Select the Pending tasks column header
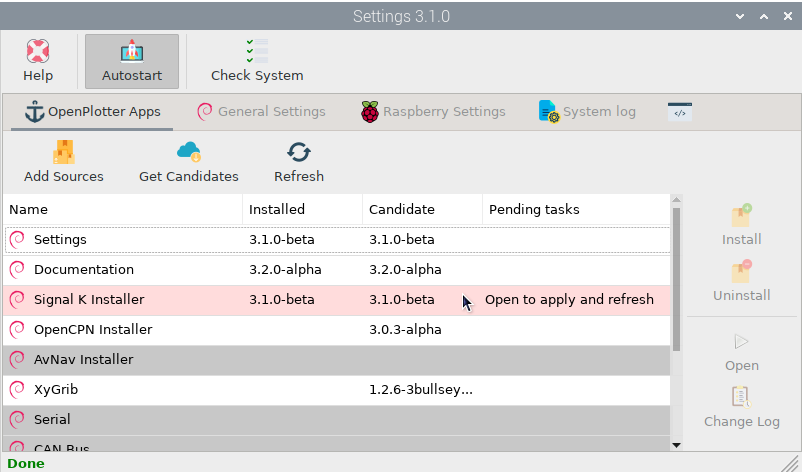The image size is (802, 474). [576, 210]
